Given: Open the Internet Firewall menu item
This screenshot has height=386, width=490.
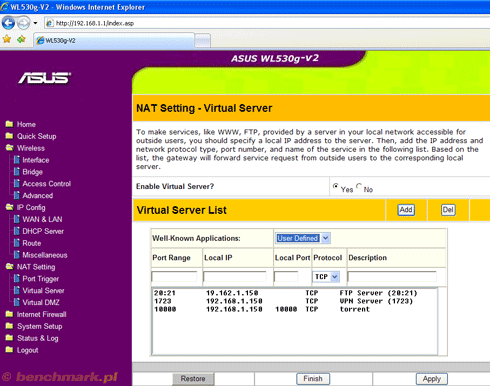Looking at the screenshot, I should pos(42,314).
